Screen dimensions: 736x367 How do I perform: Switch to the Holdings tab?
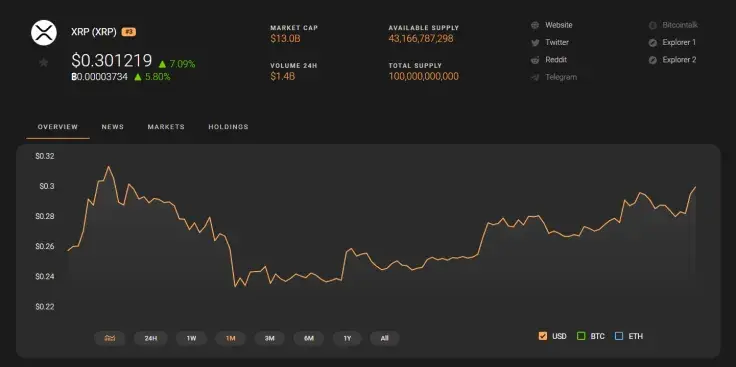pyautogui.click(x=229, y=127)
